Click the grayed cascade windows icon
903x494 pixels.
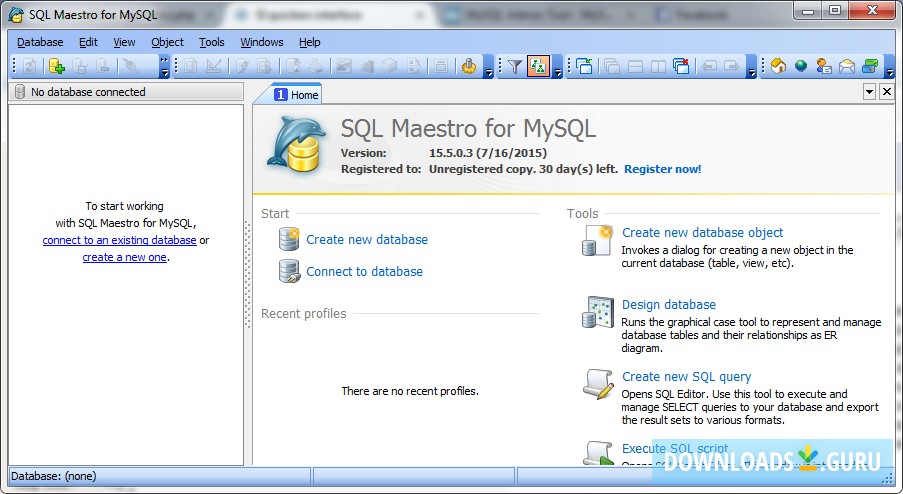click(612, 66)
